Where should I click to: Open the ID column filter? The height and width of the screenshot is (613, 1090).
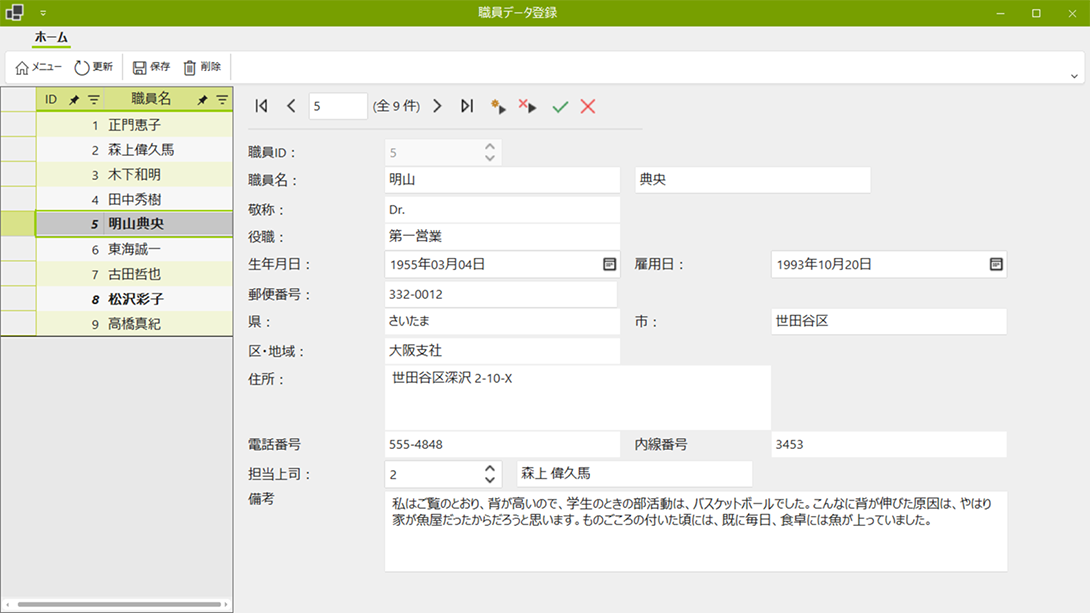93,99
